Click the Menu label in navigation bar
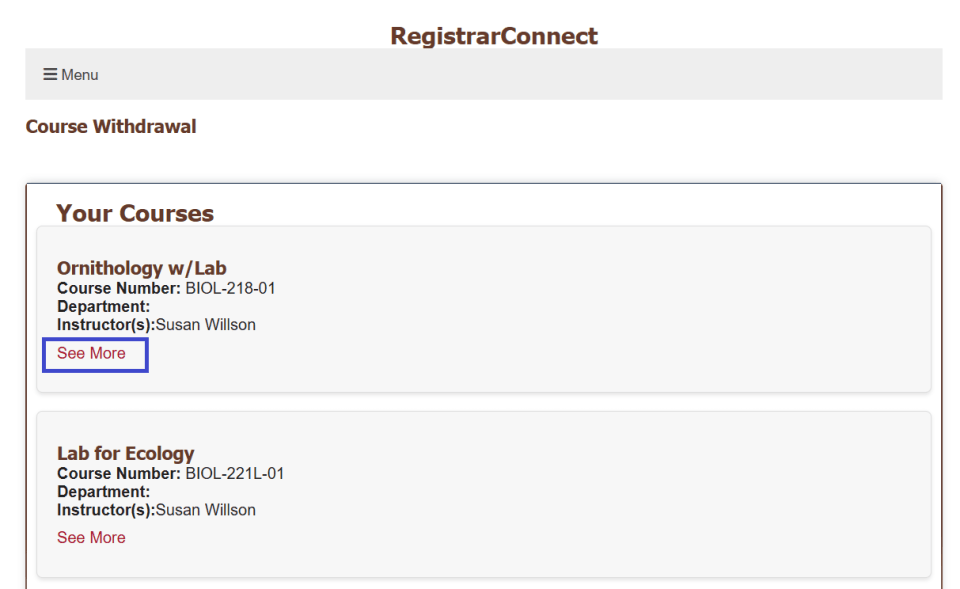 (x=80, y=75)
